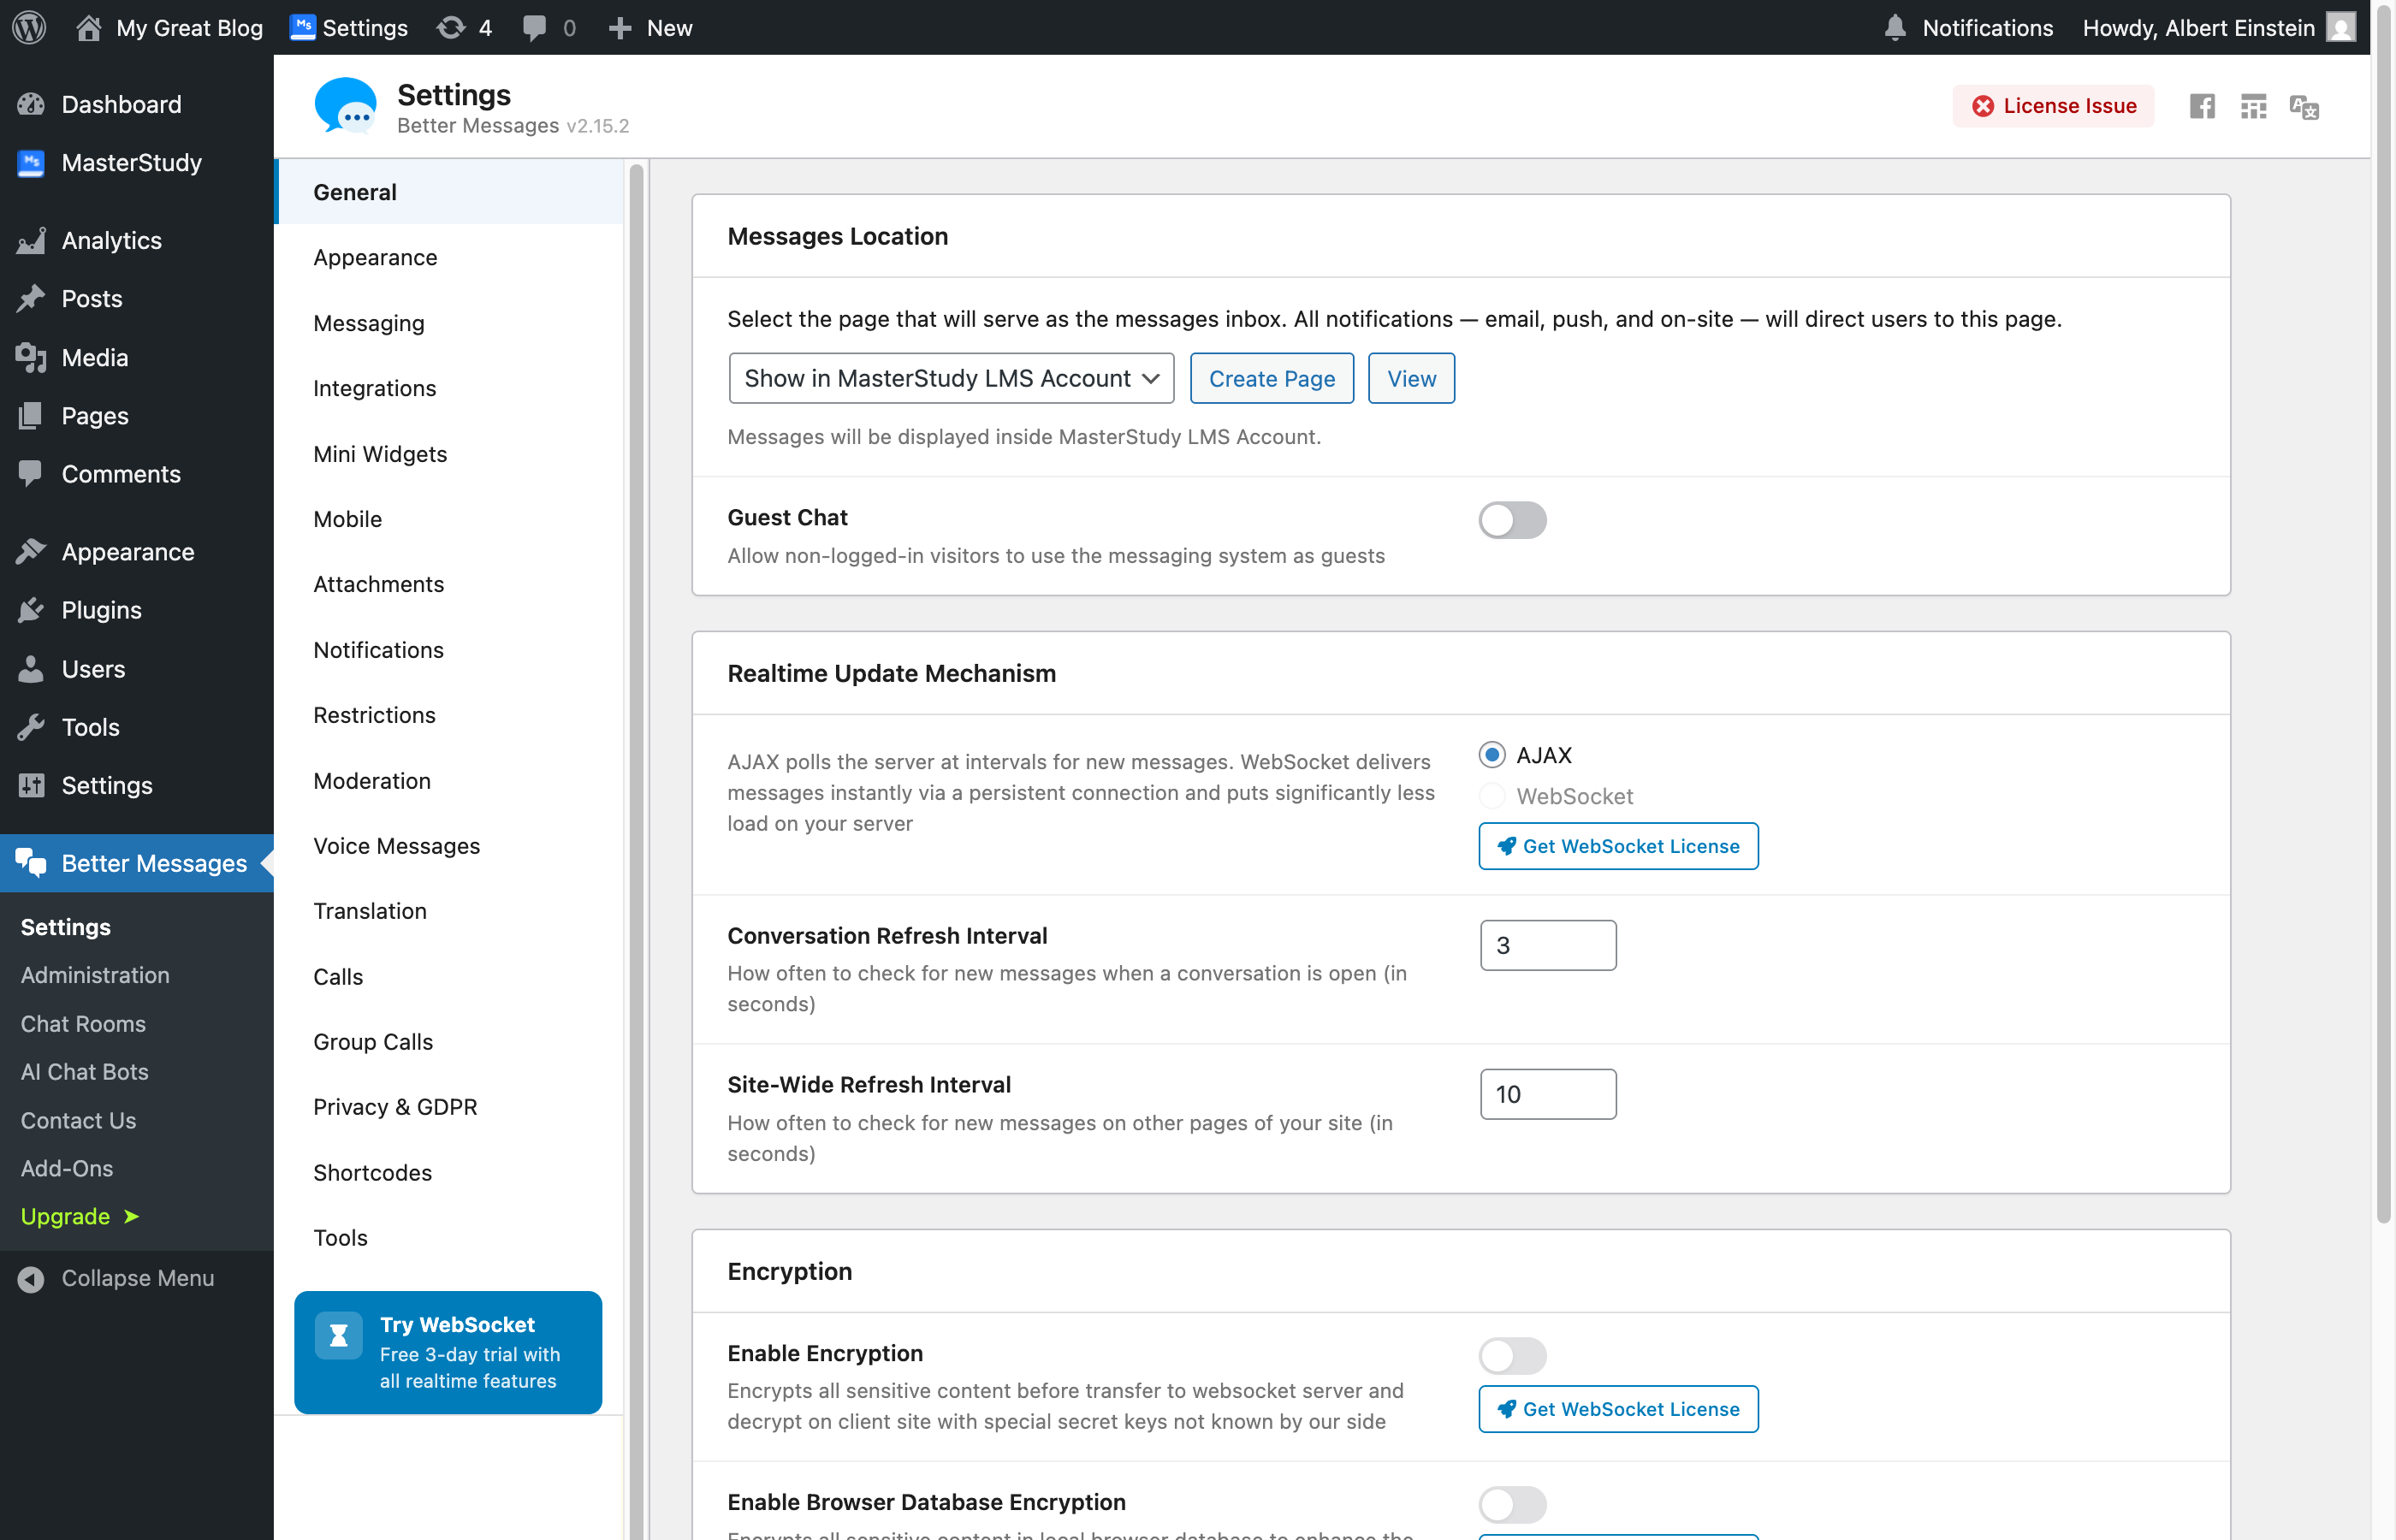Click the settings tabs list scrollbar
The height and width of the screenshot is (1540, 2396).
coord(636,850)
